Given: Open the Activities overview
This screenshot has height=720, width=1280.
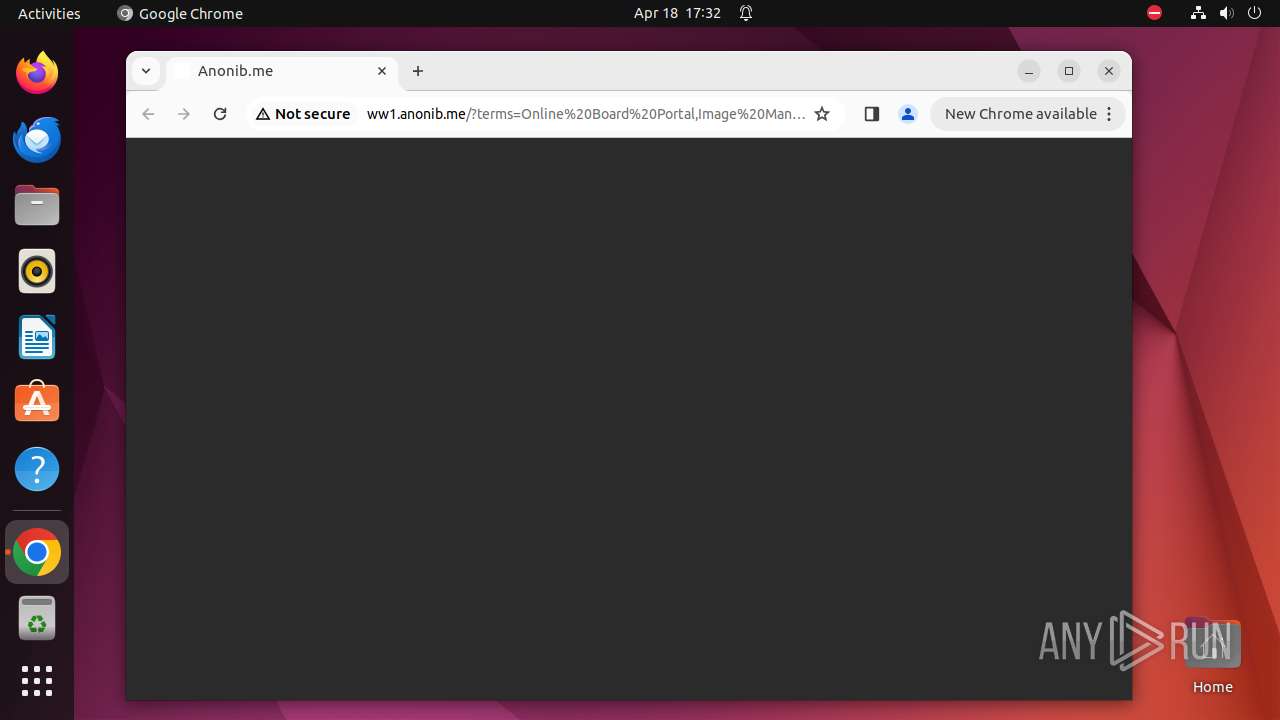Looking at the screenshot, I should [49, 13].
